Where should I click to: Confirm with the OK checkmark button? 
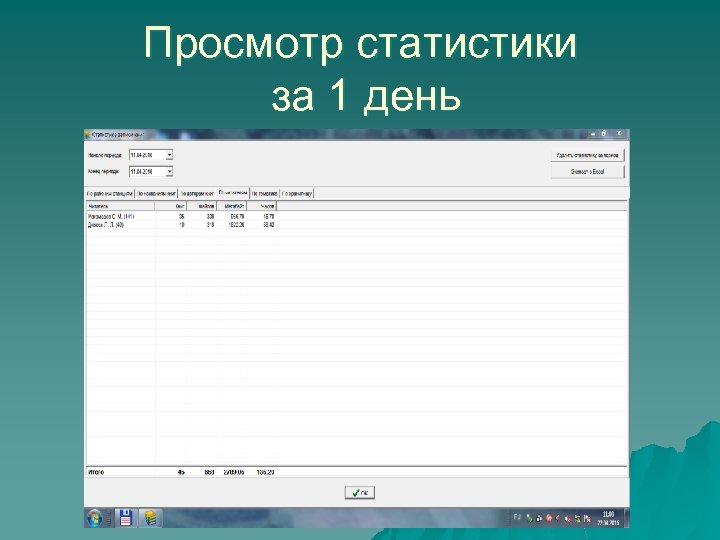pos(360,493)
